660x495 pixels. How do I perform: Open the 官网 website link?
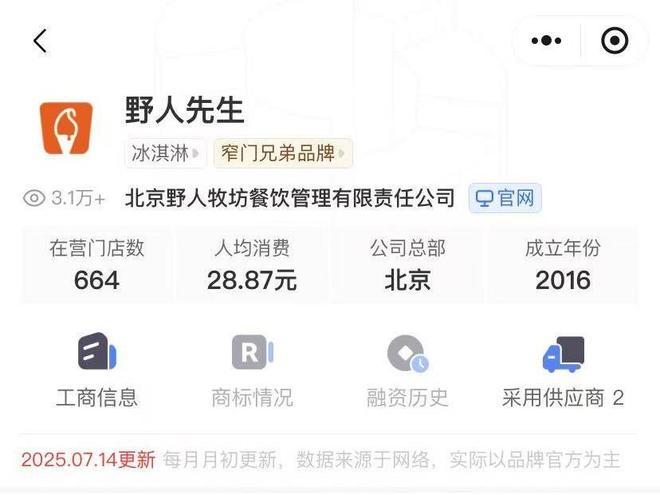tap(505, 198)
